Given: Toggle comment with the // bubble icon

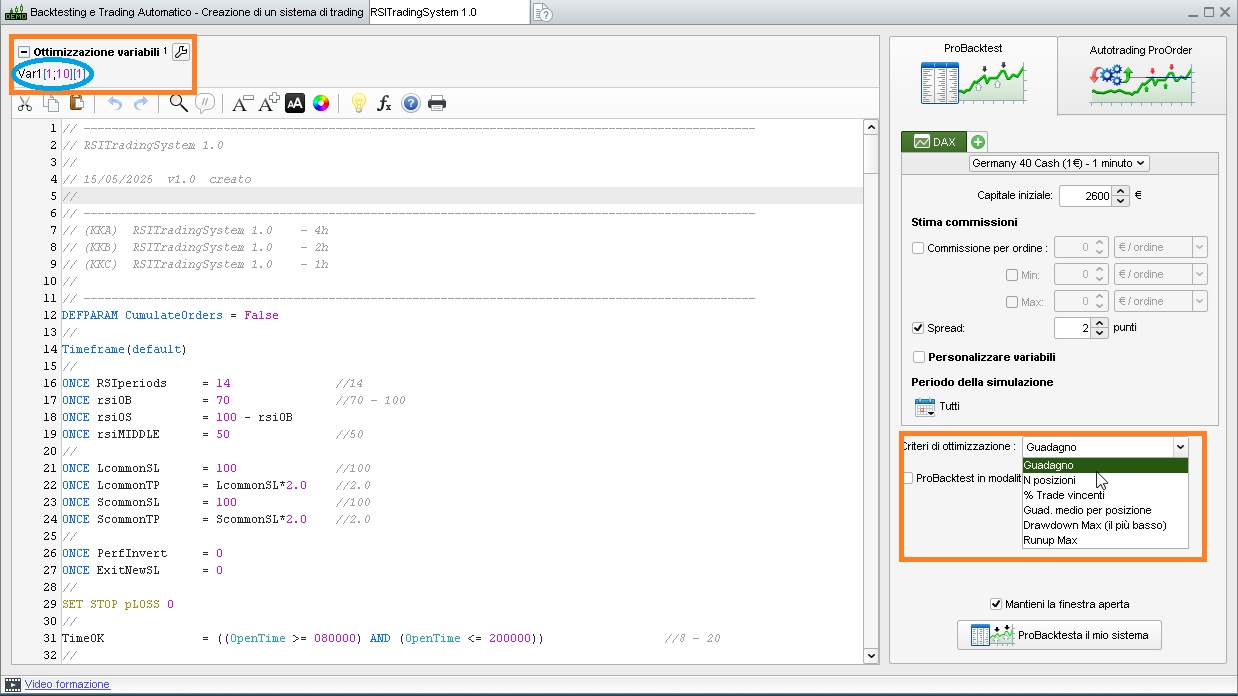Looking at the screenshot, I should (205, 103).
